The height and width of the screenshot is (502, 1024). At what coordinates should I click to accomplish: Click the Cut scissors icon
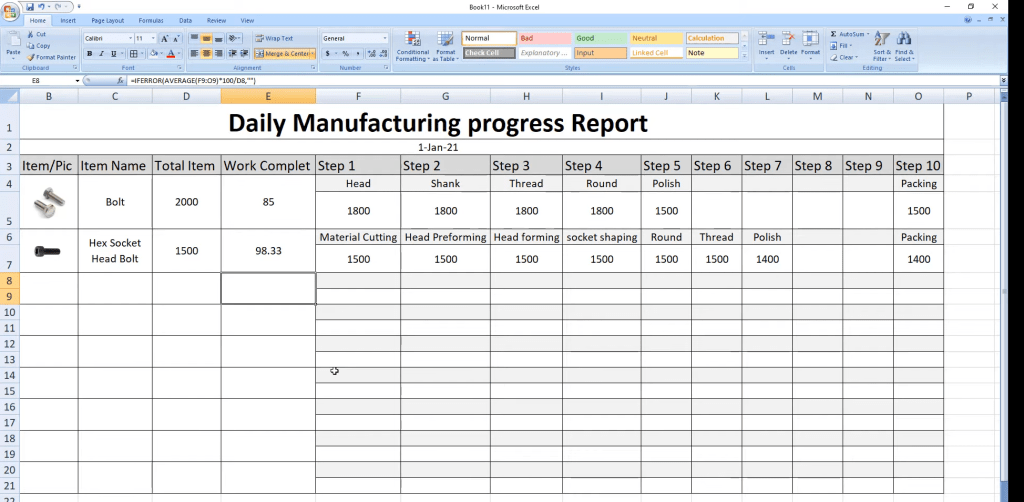31,34
